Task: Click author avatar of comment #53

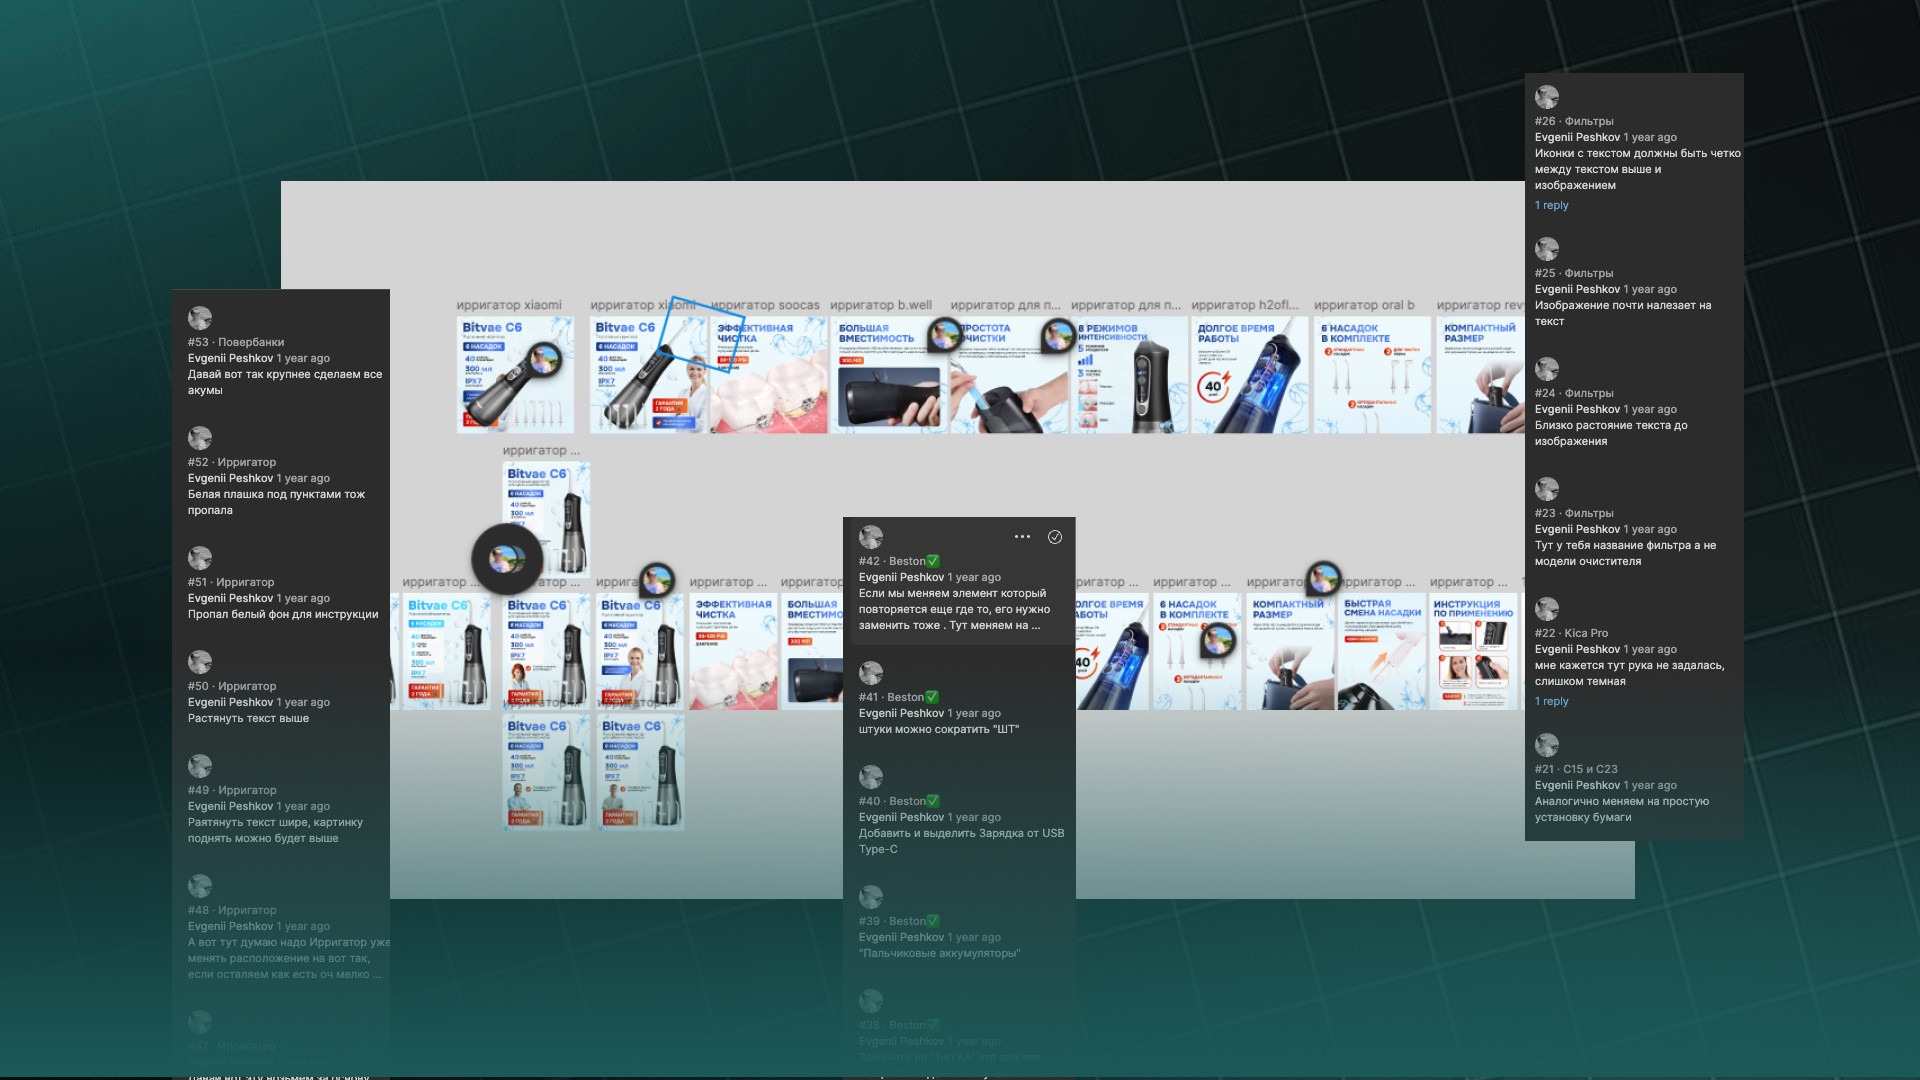Action: tap(200, 318)
